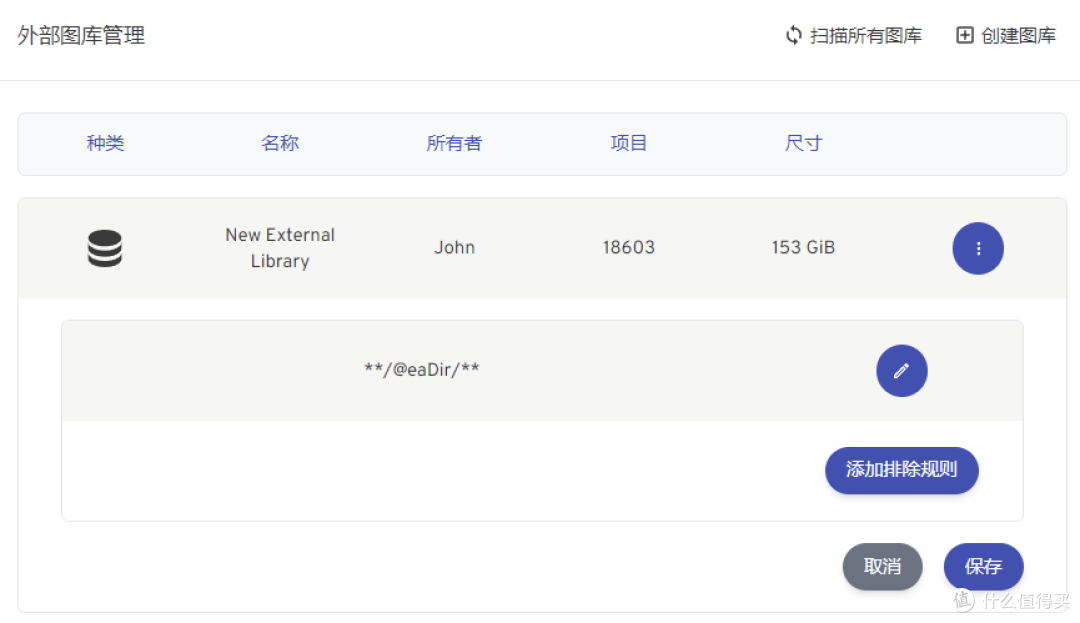Click the 名称 column header
Screen dimensions: 1080x623
280,143
